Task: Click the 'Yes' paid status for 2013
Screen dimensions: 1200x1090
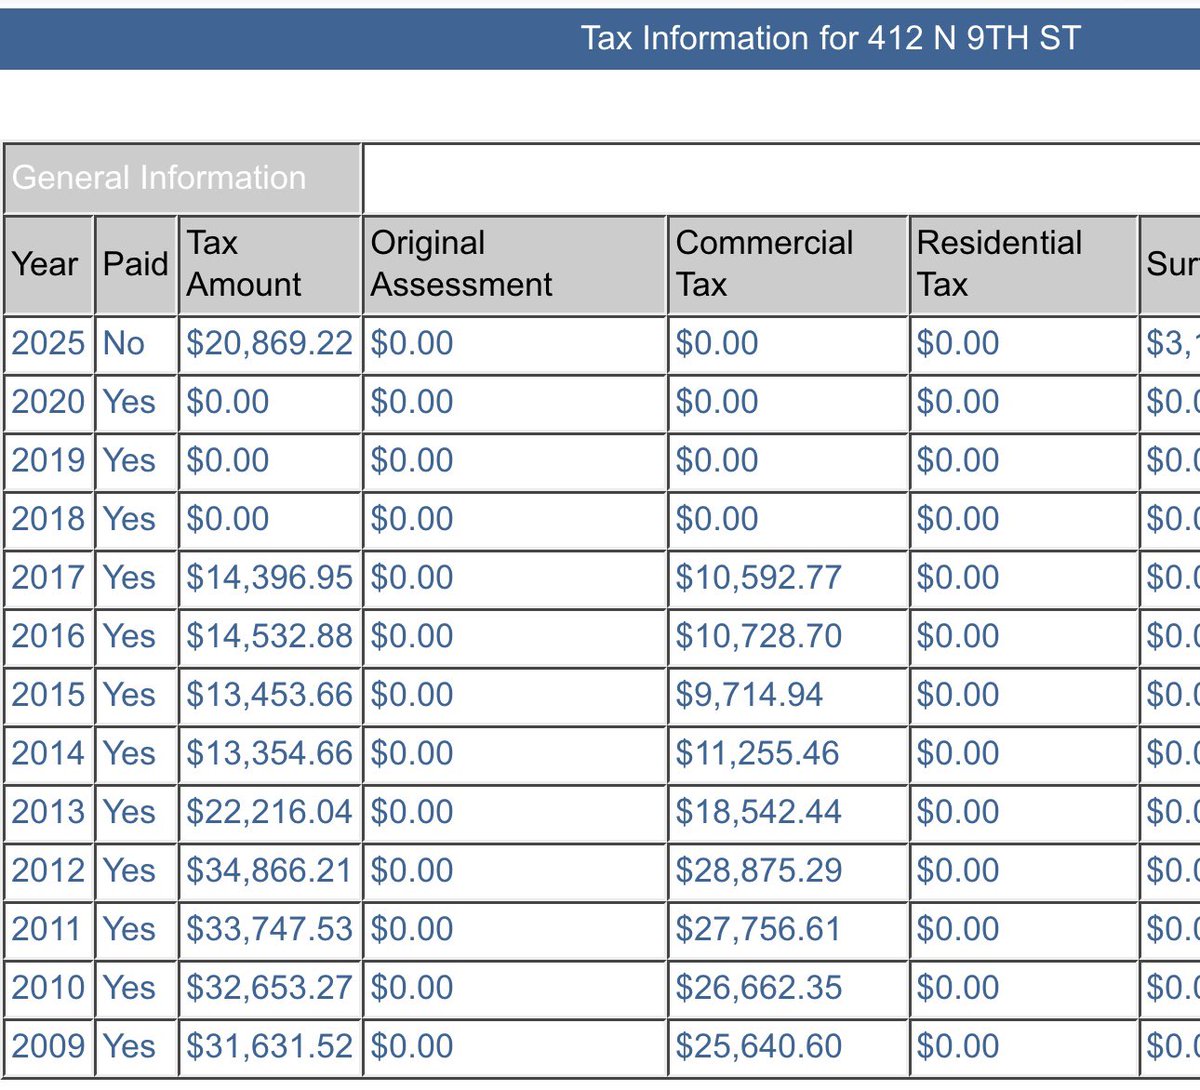Action: [129, 811]
